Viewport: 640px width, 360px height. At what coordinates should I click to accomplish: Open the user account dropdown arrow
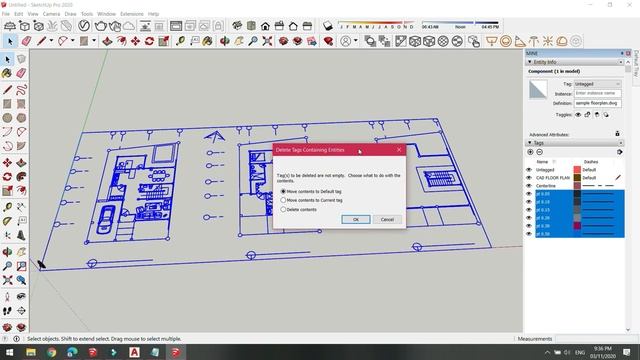(x=356, y=41)
